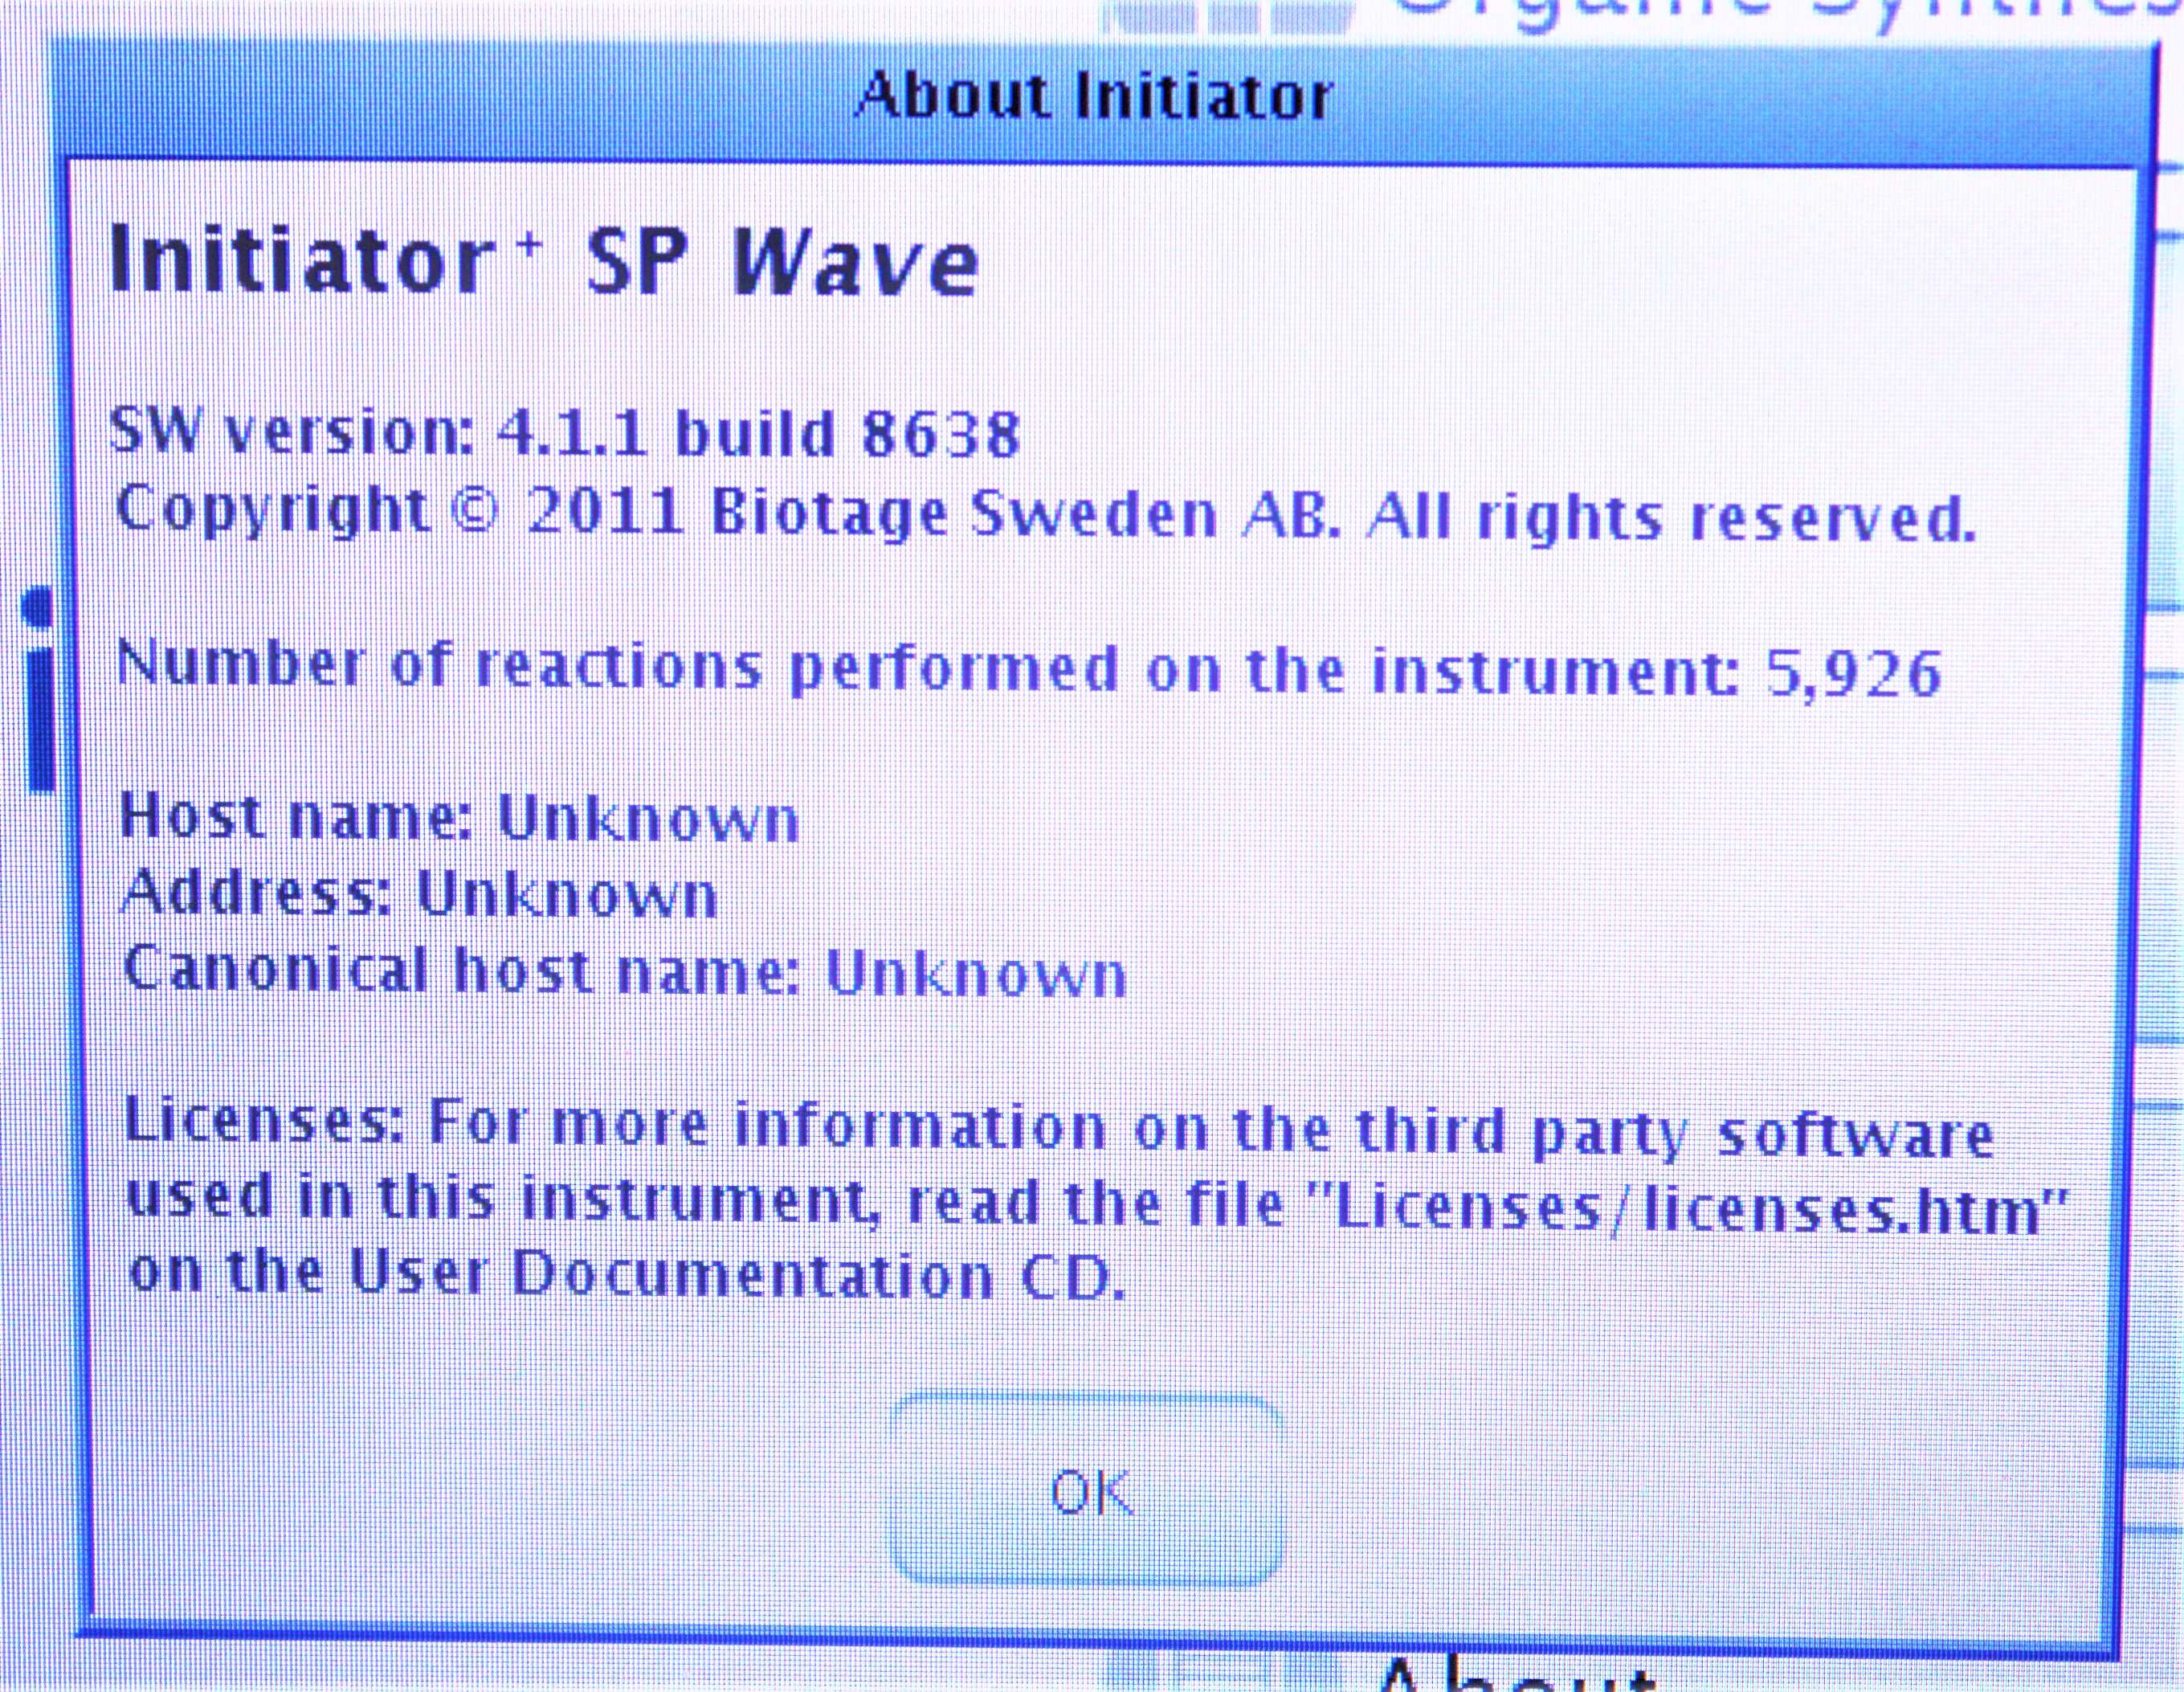Click the Host name: Unknown line
The width and height of the screenshot is (2184, 1692).
pos(459,817)
